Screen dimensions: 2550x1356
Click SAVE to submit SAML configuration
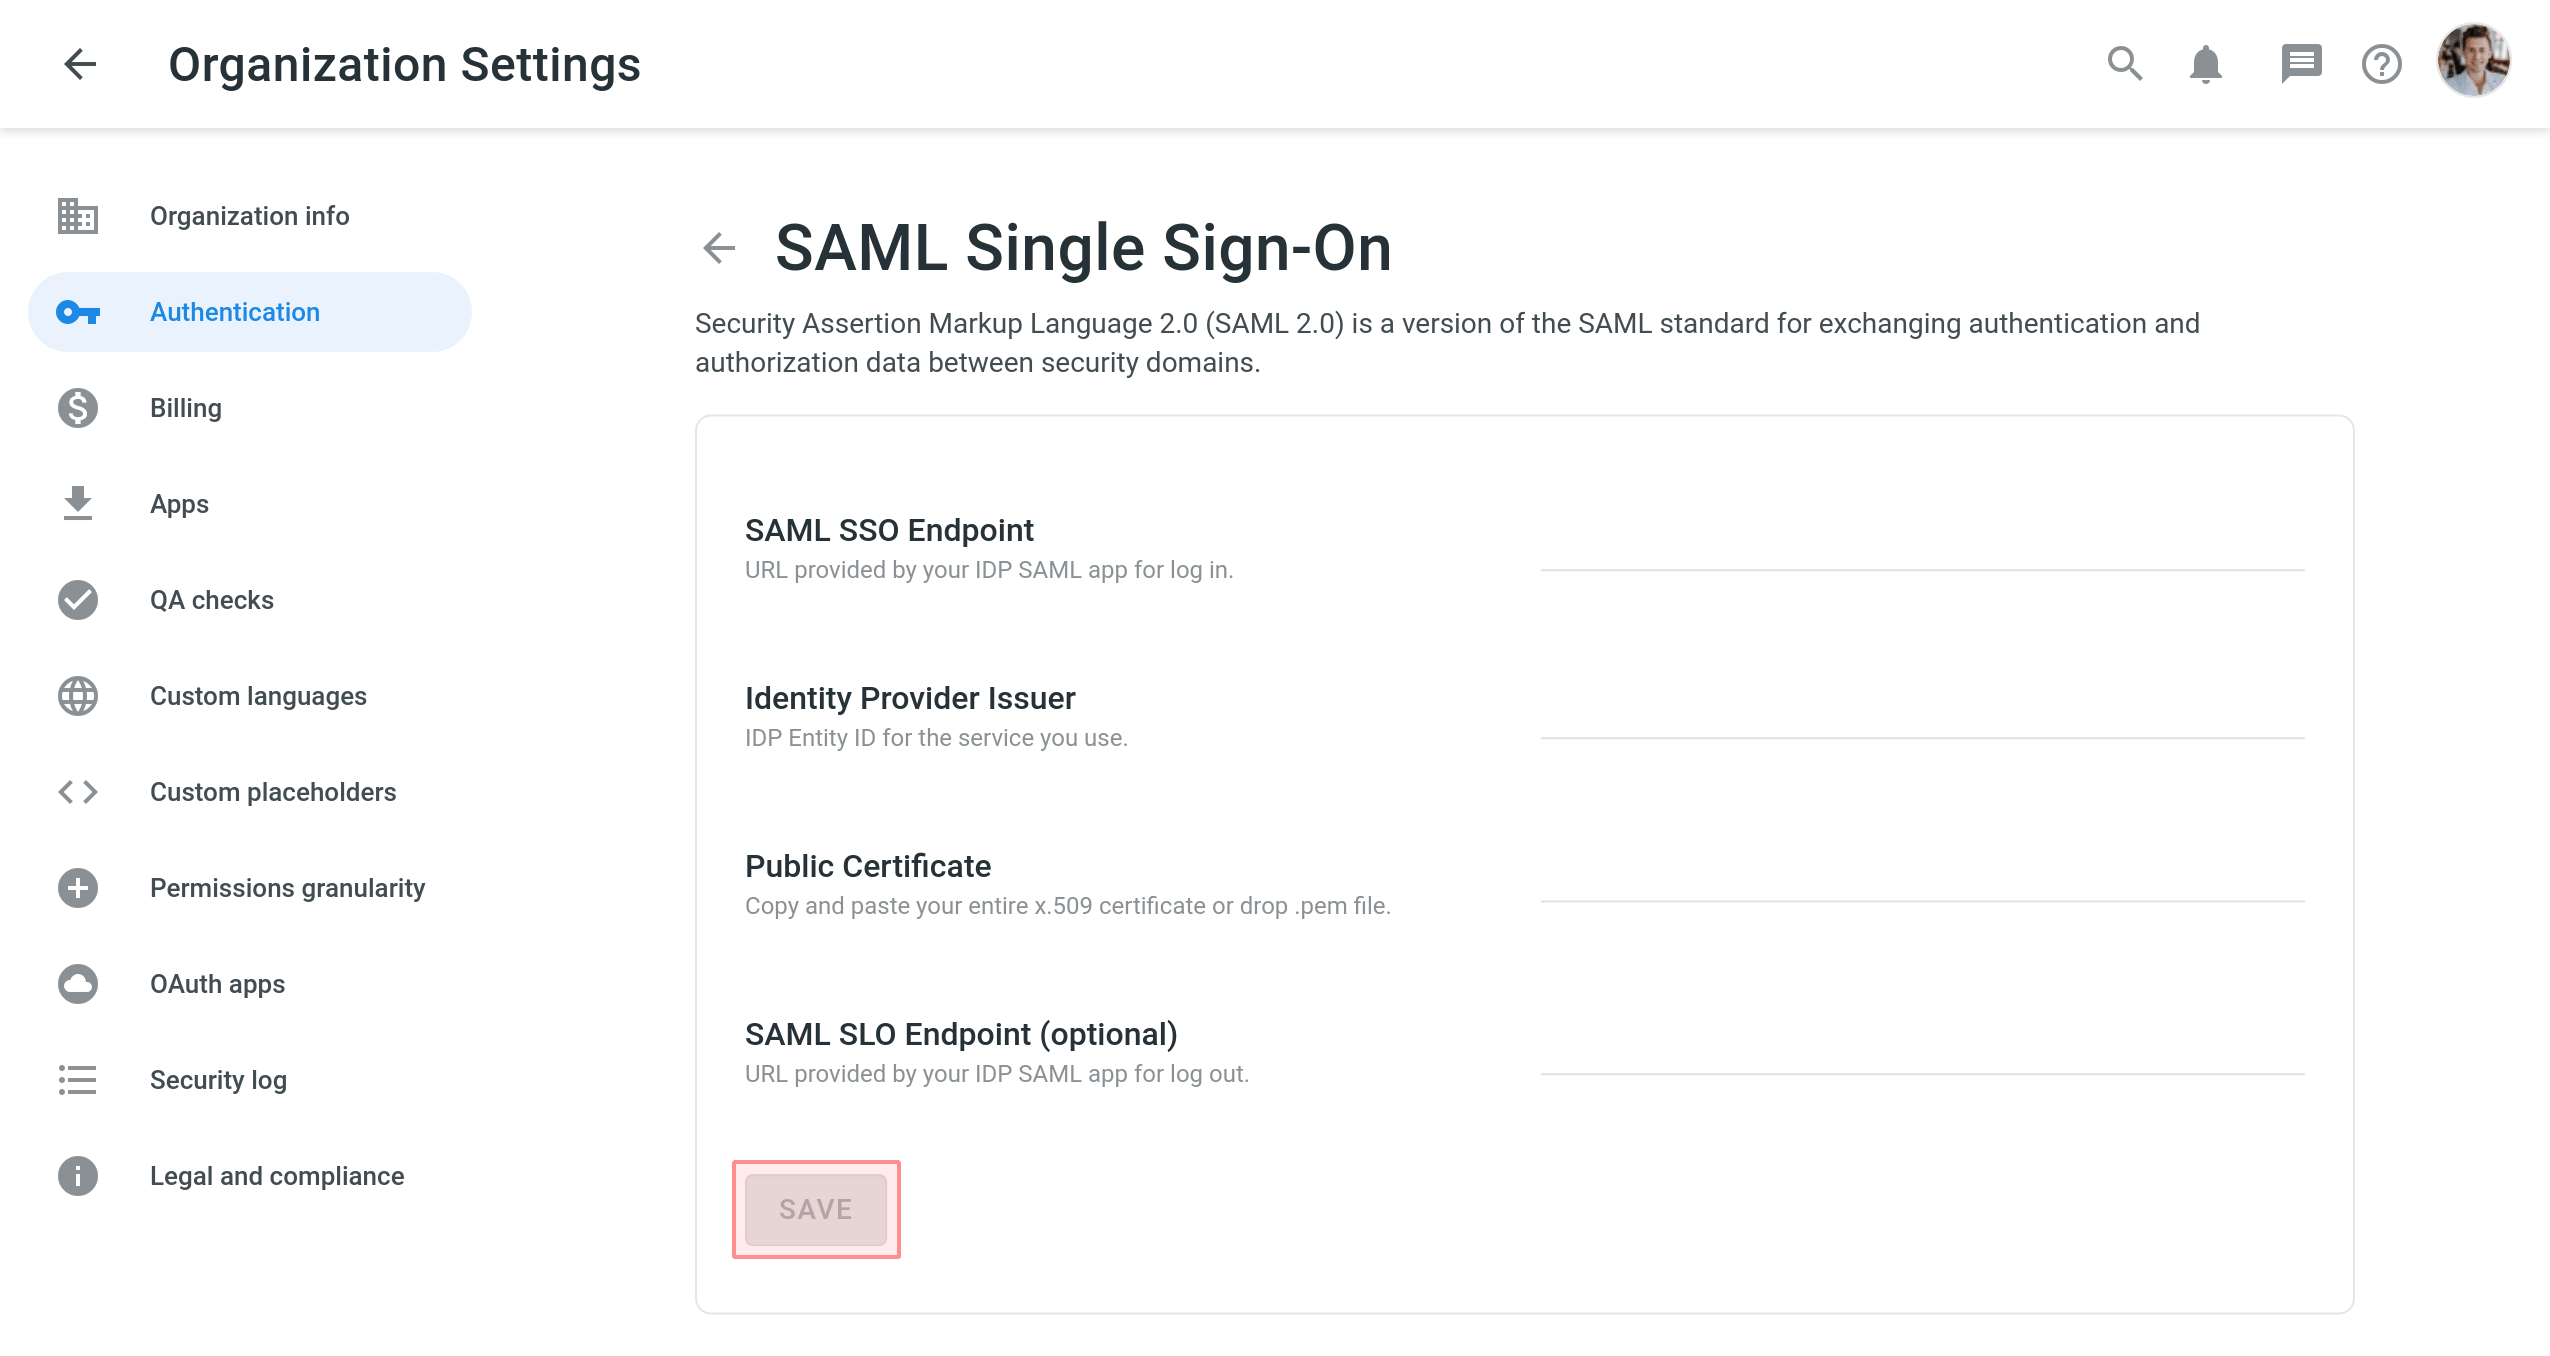tap(816, 1208)
